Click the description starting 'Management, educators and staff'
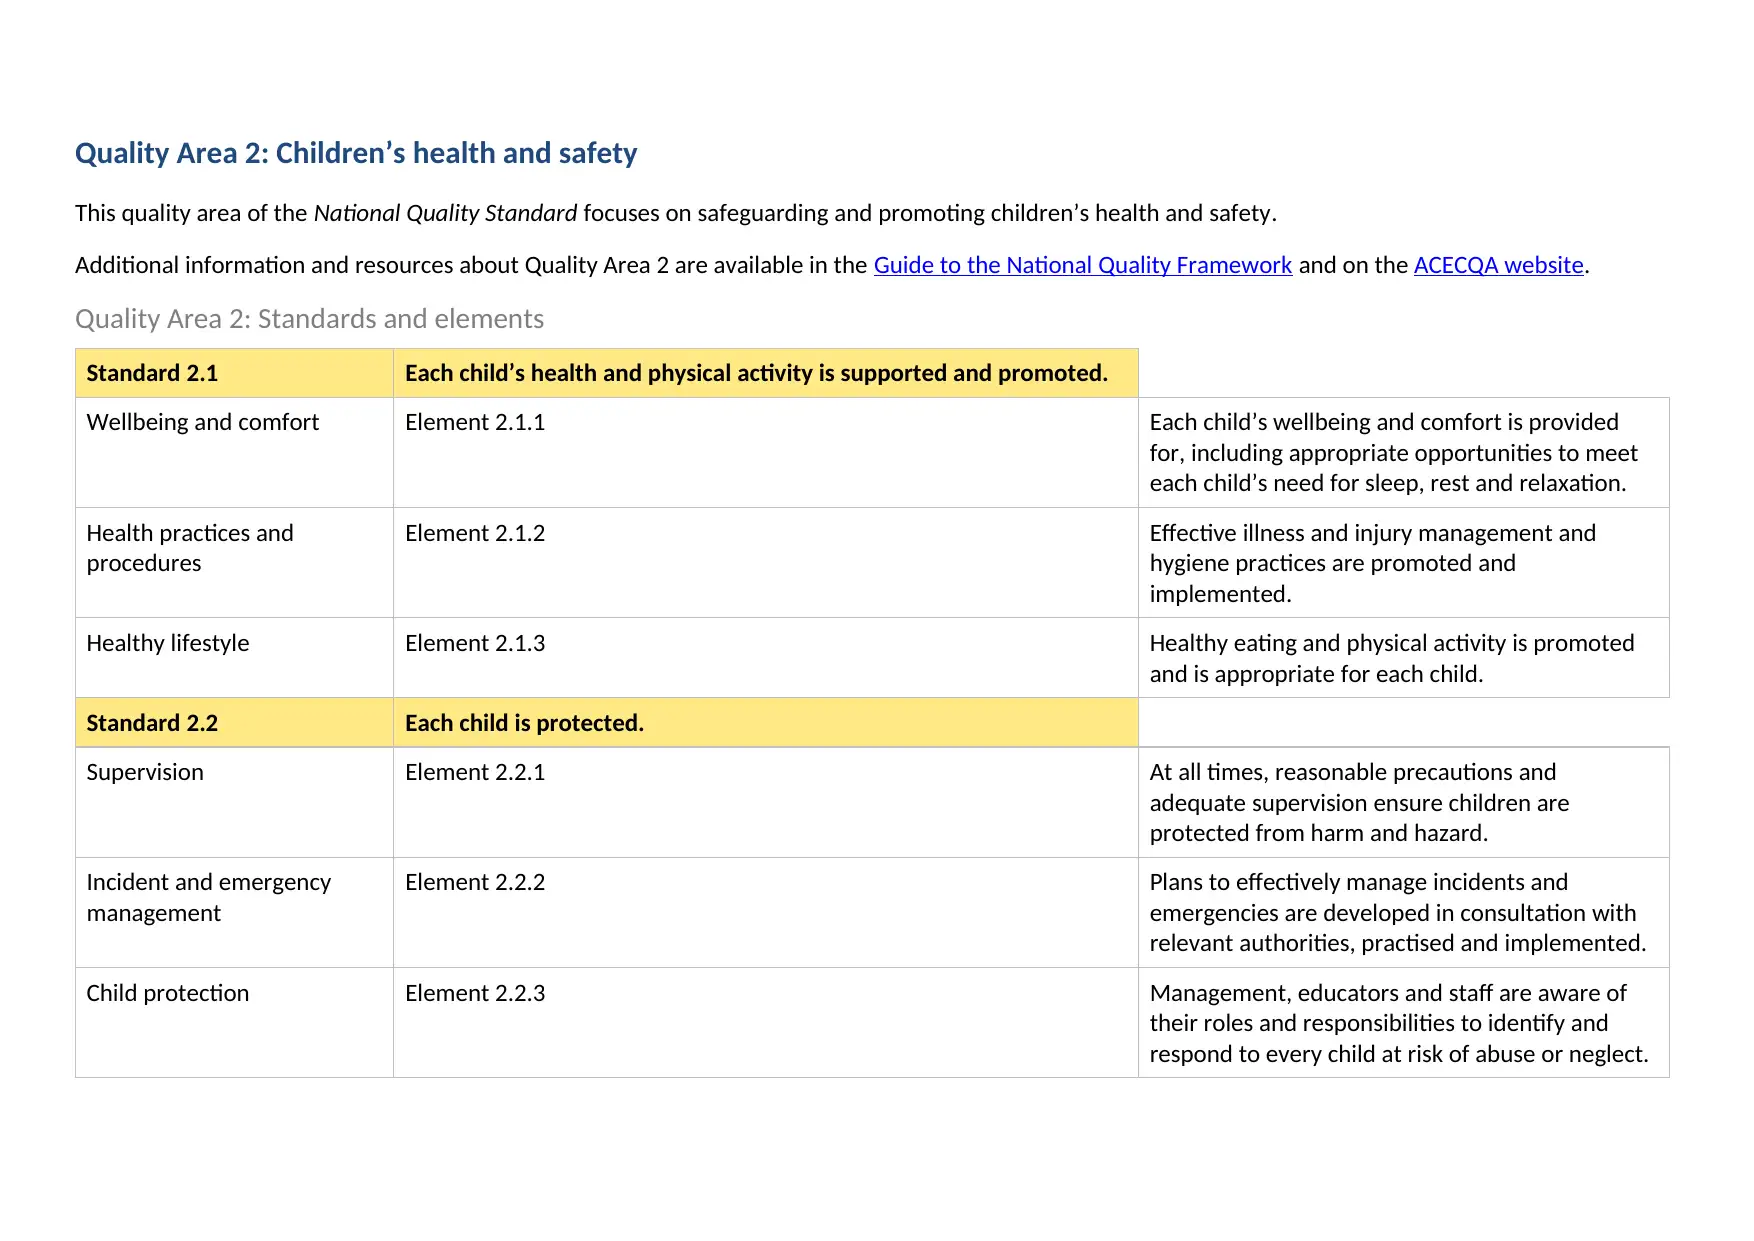 (1404, 1022)
